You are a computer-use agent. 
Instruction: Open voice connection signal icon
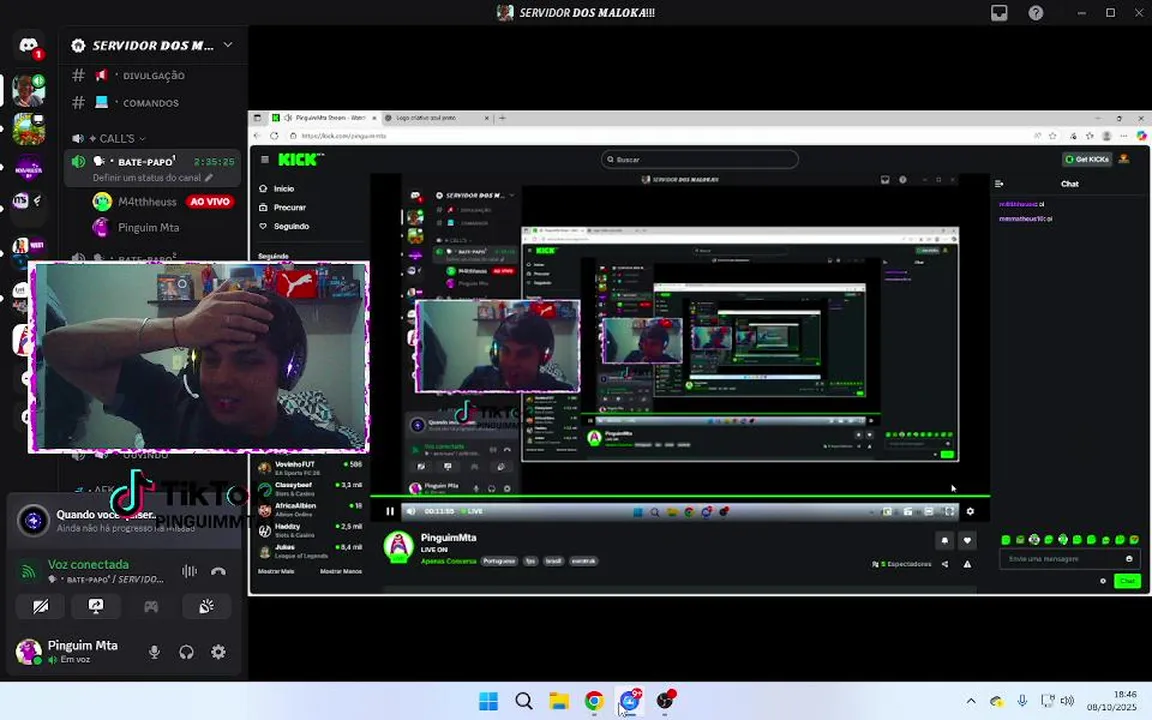pos(29,572)
